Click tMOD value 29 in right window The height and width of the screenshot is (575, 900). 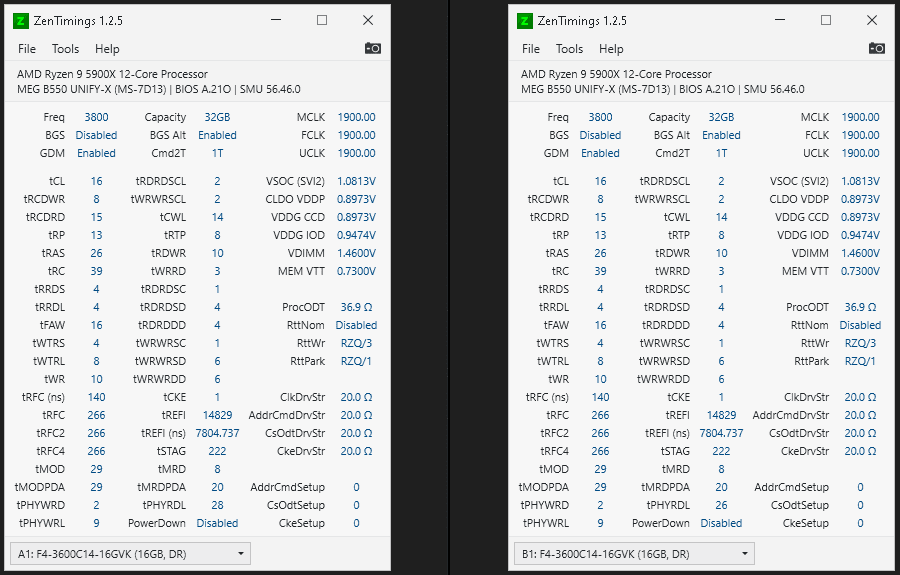coord(600,469)
